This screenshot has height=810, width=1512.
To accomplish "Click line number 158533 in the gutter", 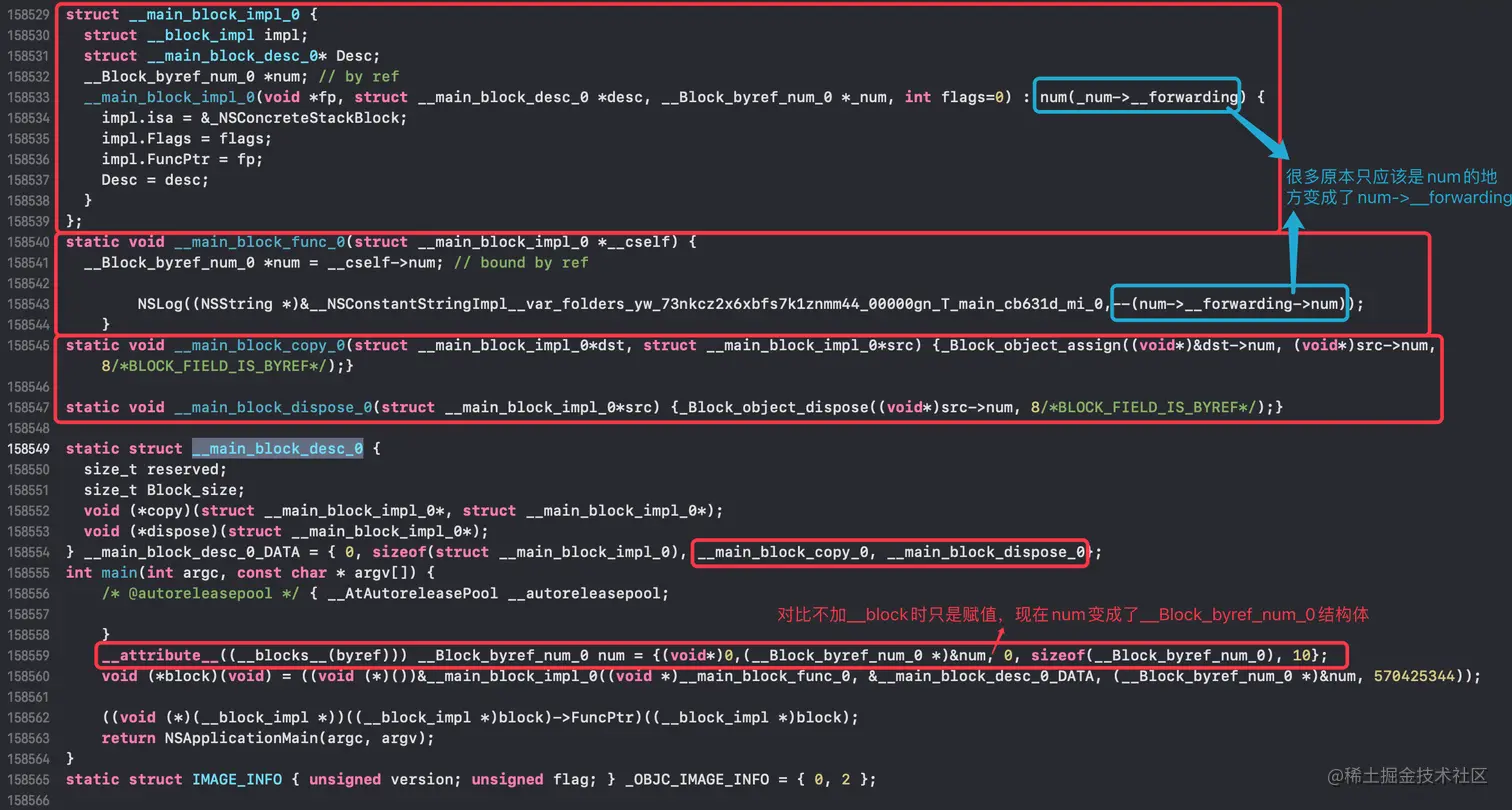I will (28, 97).
